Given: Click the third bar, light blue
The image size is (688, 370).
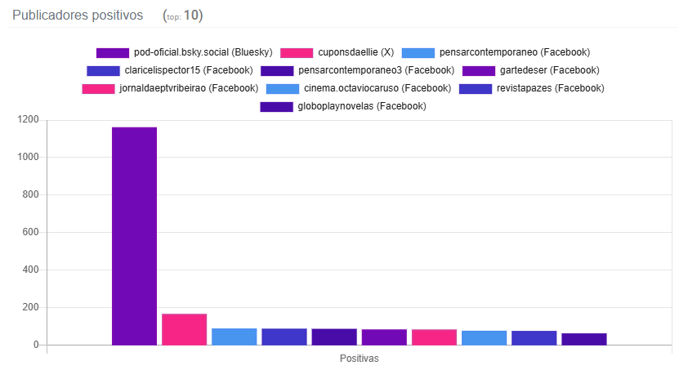Looking at the screenshot, I should [234, 337].
